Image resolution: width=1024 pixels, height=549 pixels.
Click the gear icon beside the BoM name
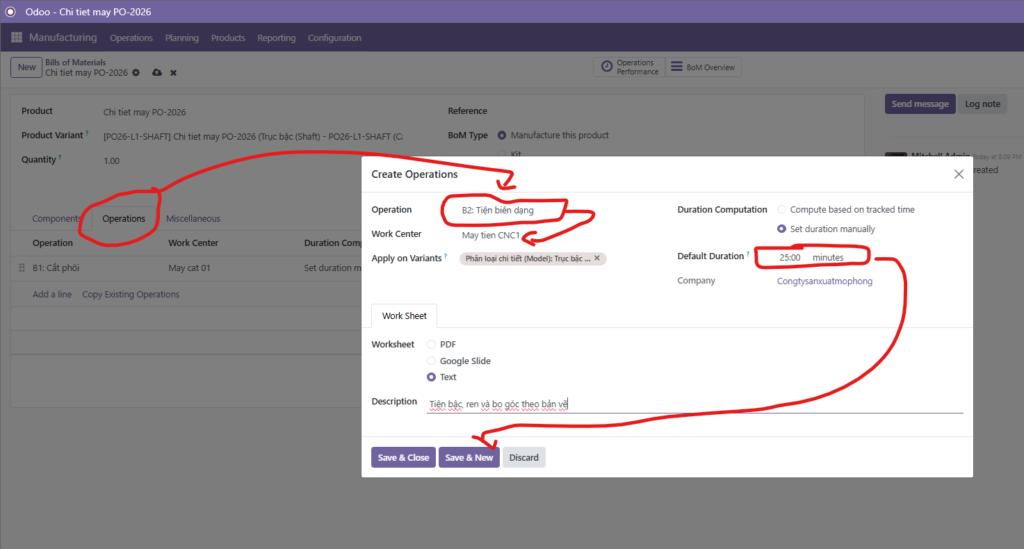click(136, 73)
